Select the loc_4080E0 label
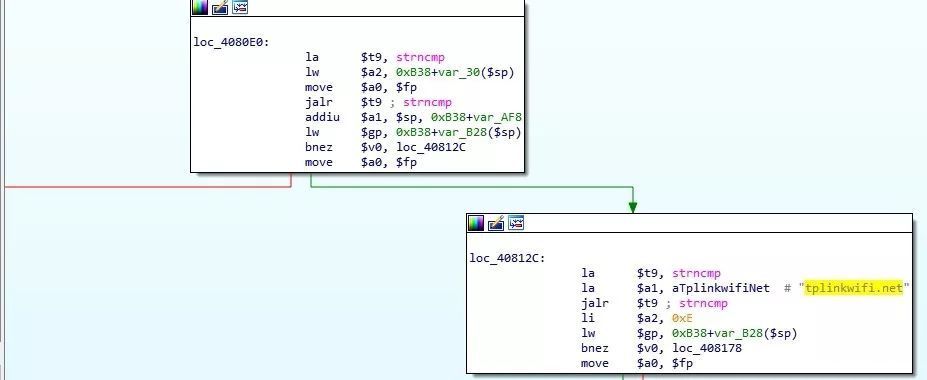 [231, 43]
